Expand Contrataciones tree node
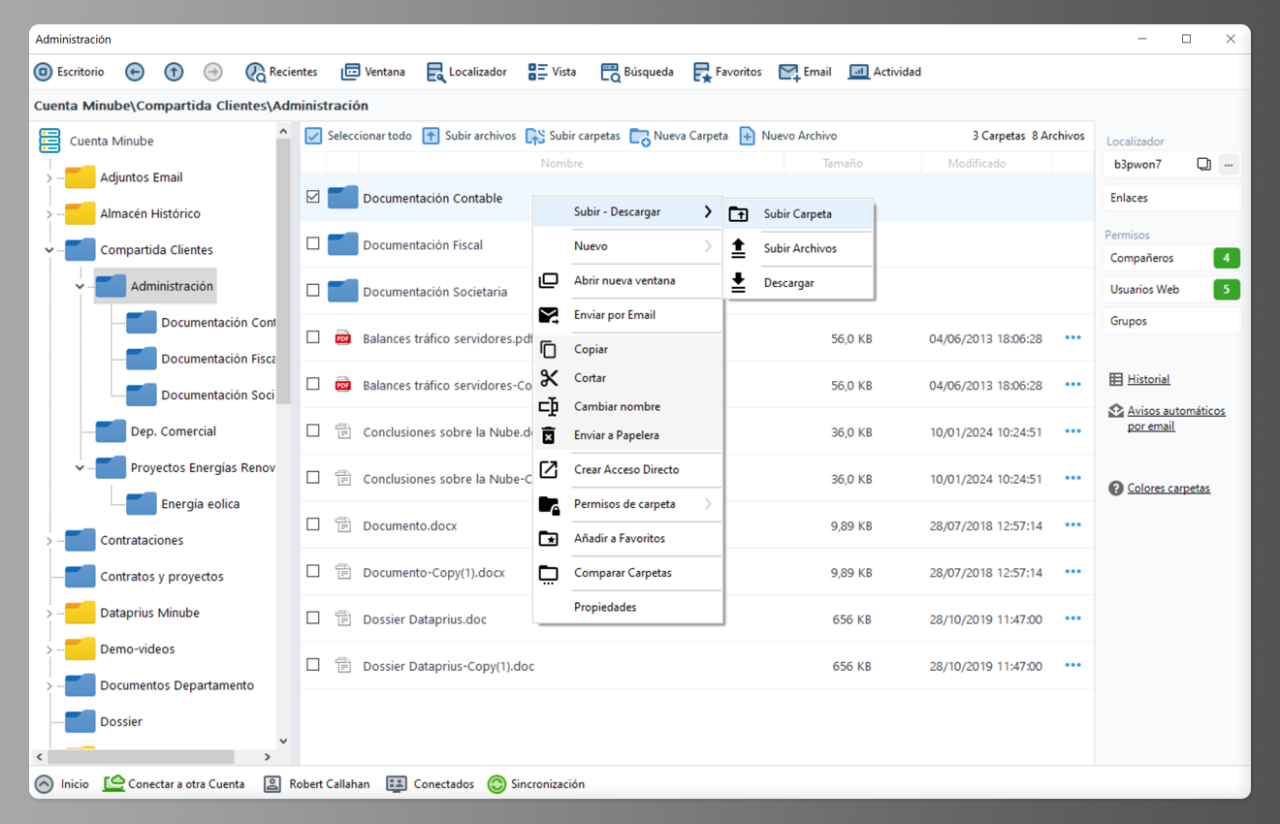The image size is (1280, 824). tap(49, 541)
